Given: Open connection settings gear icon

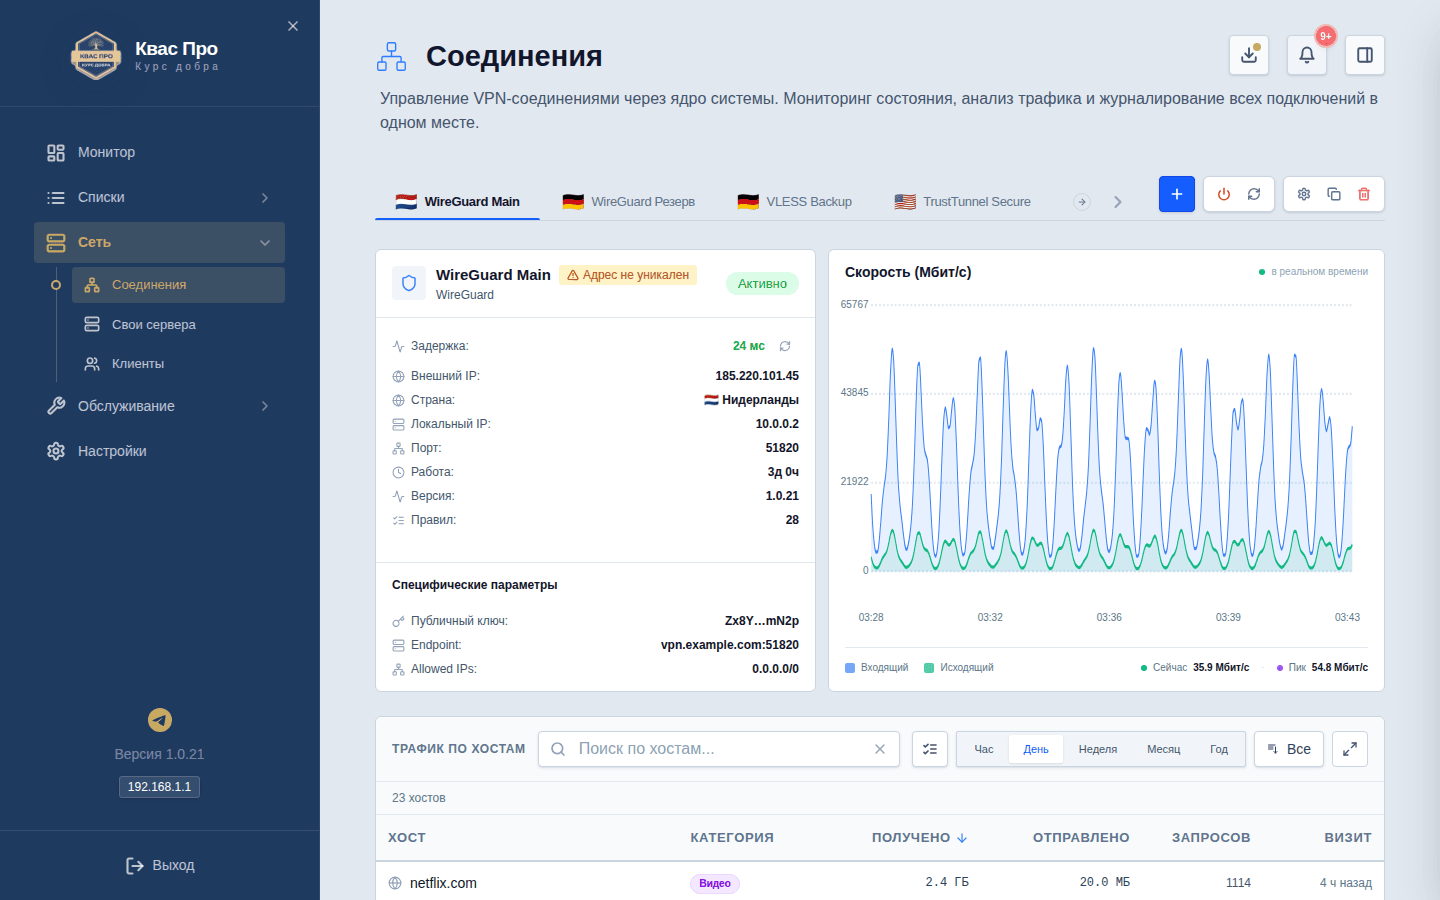Looking at the screenshot, I should pyautogui.click(x=1304, y=194).
